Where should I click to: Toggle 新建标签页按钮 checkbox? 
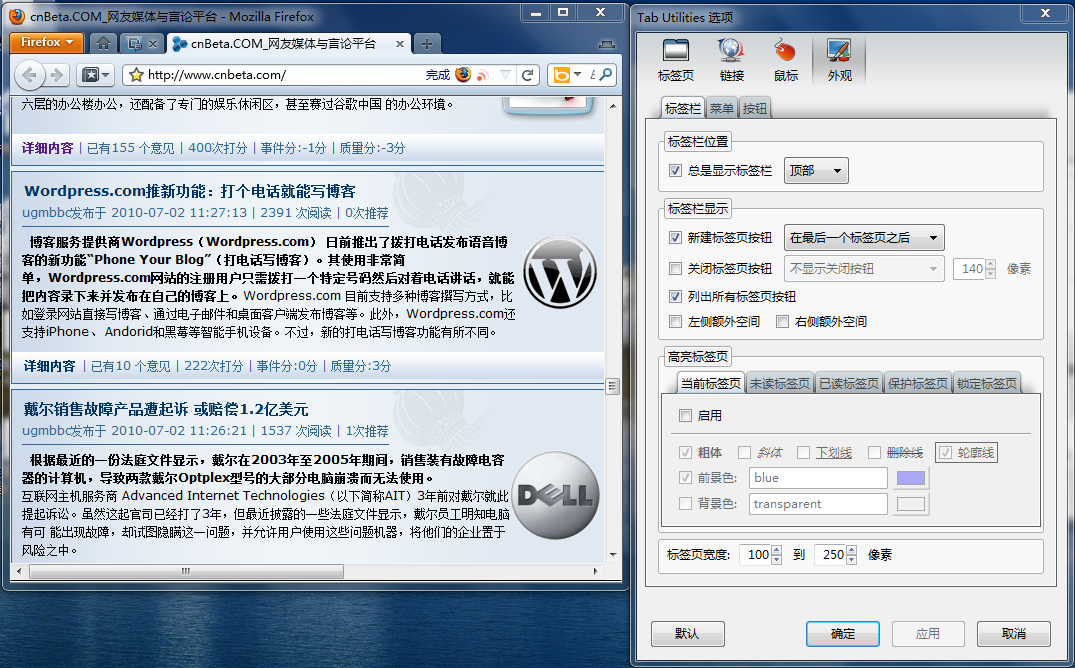click(675, 238)
